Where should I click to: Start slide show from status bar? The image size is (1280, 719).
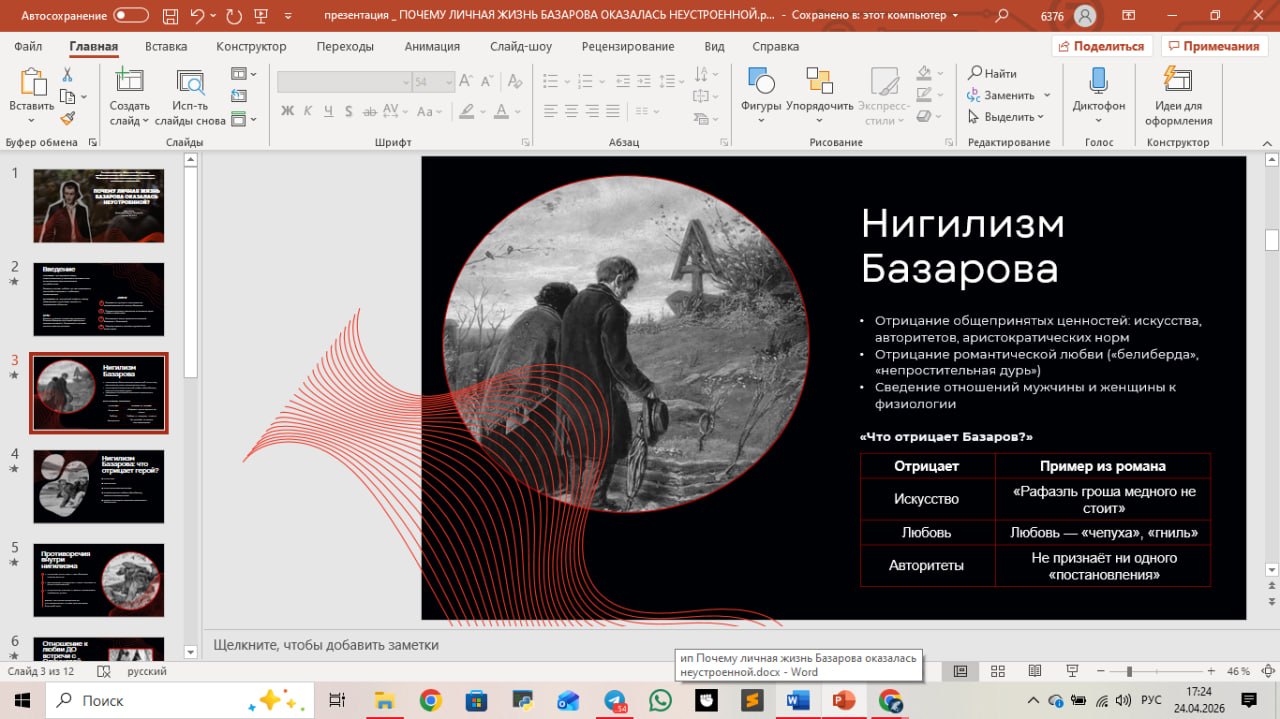pyautogui.click(x=1071, y=671)
